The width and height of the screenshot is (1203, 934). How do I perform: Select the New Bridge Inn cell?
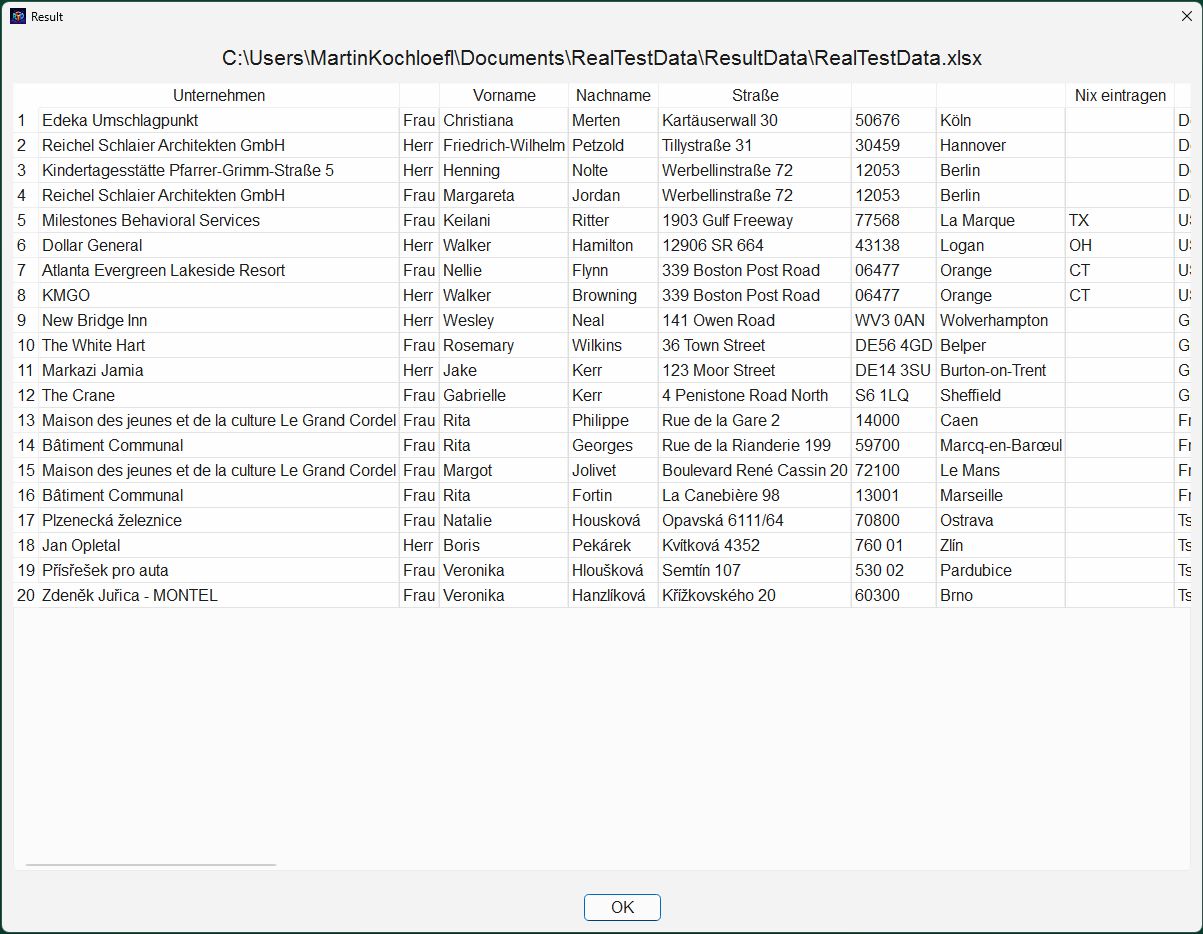click(x=219, y=320)
